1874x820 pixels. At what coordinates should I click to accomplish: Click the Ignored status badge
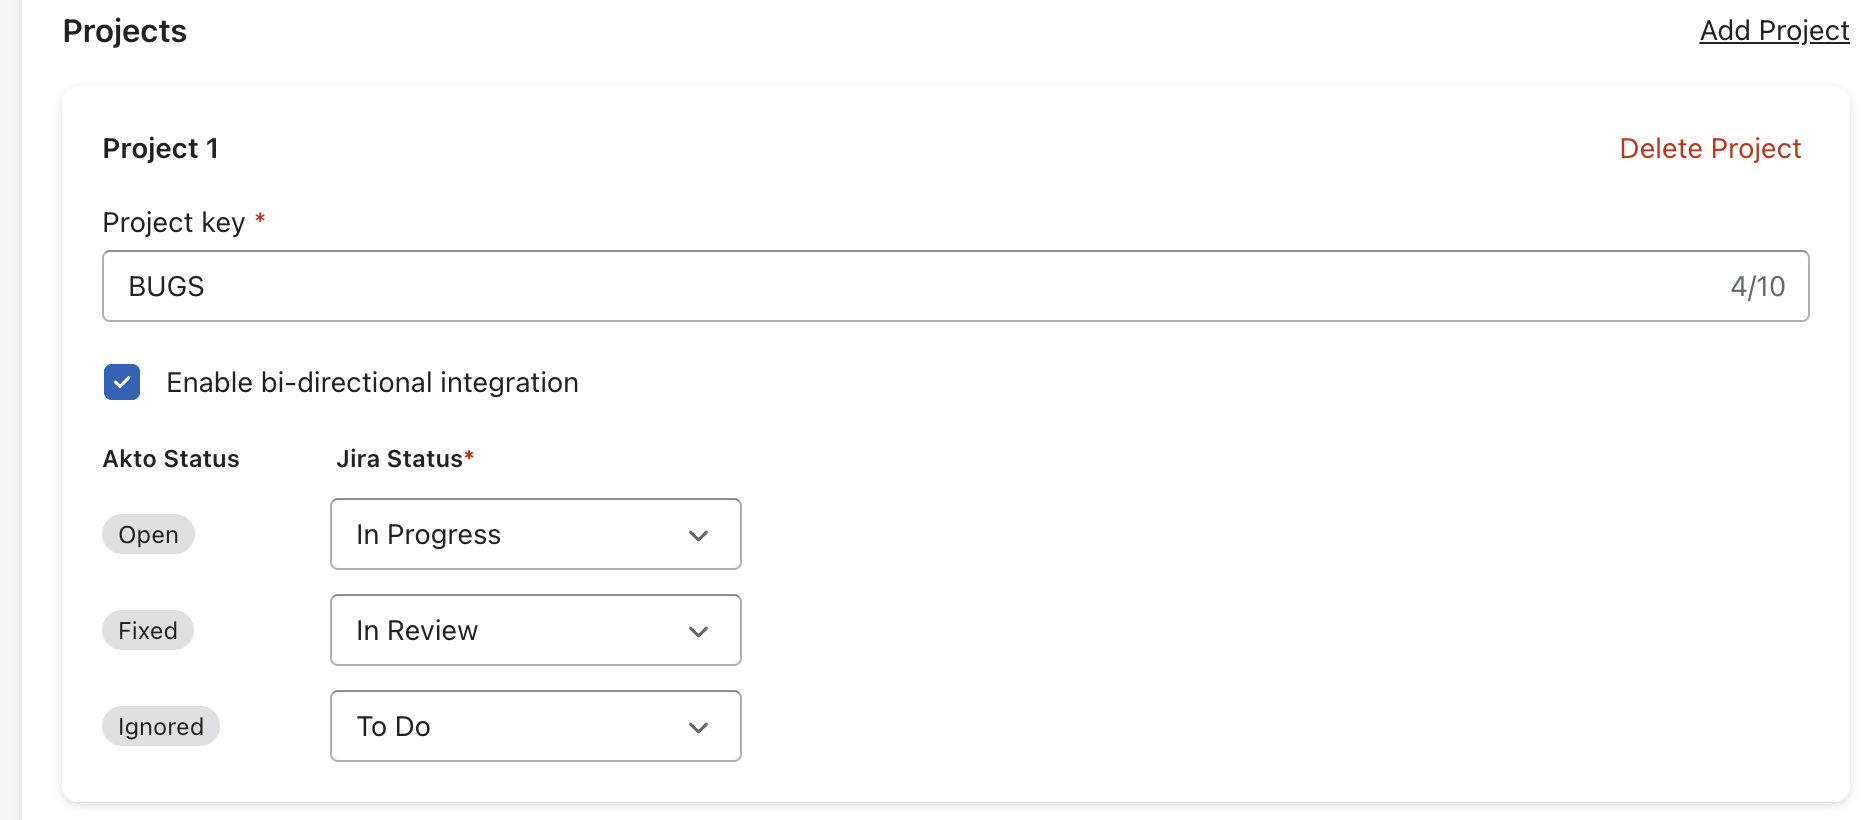coord(161,727)
